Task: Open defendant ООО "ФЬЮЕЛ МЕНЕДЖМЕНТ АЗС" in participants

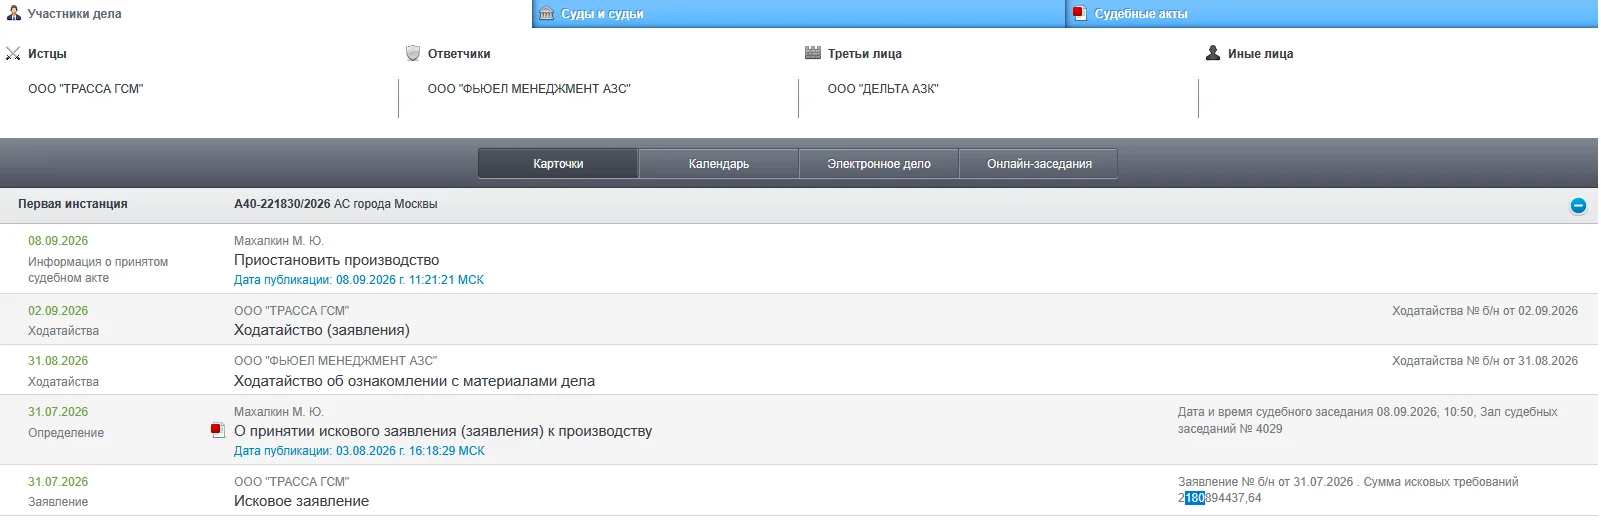Action: coord(529,89)
